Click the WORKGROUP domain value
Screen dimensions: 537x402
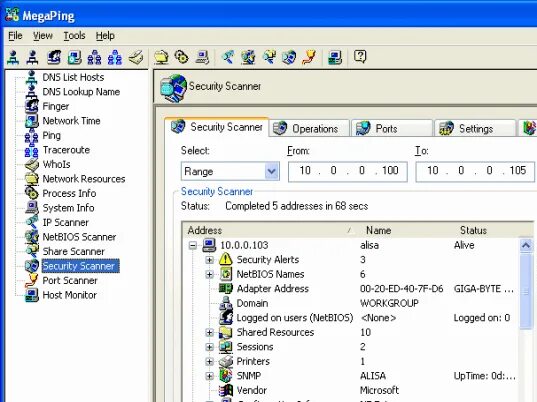click(389, 303)
